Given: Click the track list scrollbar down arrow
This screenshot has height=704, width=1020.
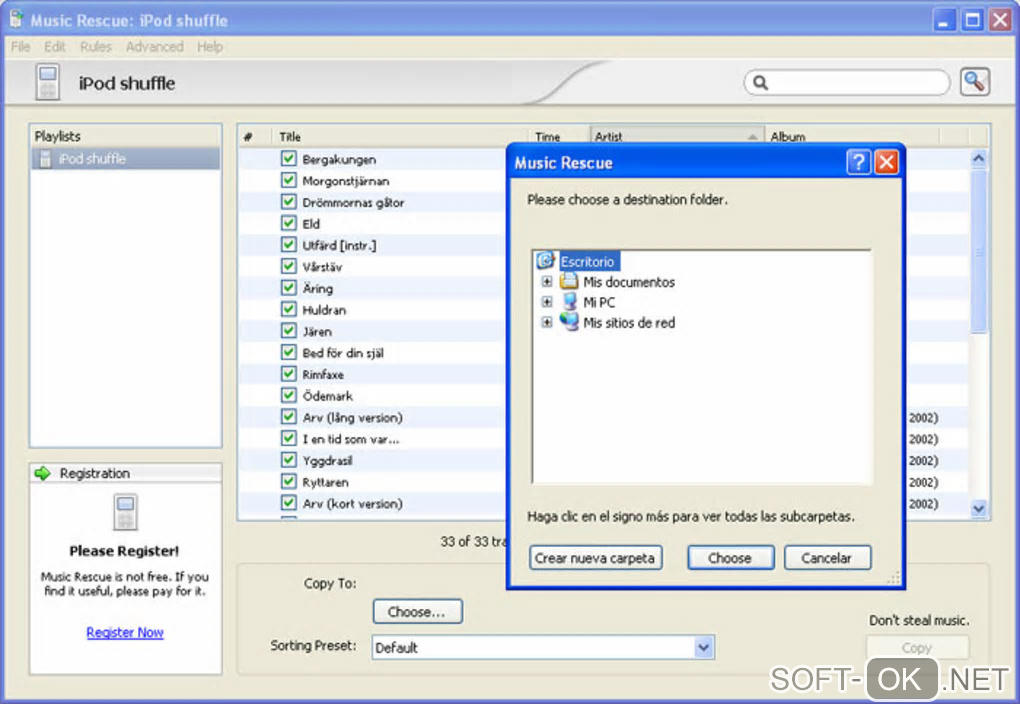Looking at the screenshot, I should [979, 508].
